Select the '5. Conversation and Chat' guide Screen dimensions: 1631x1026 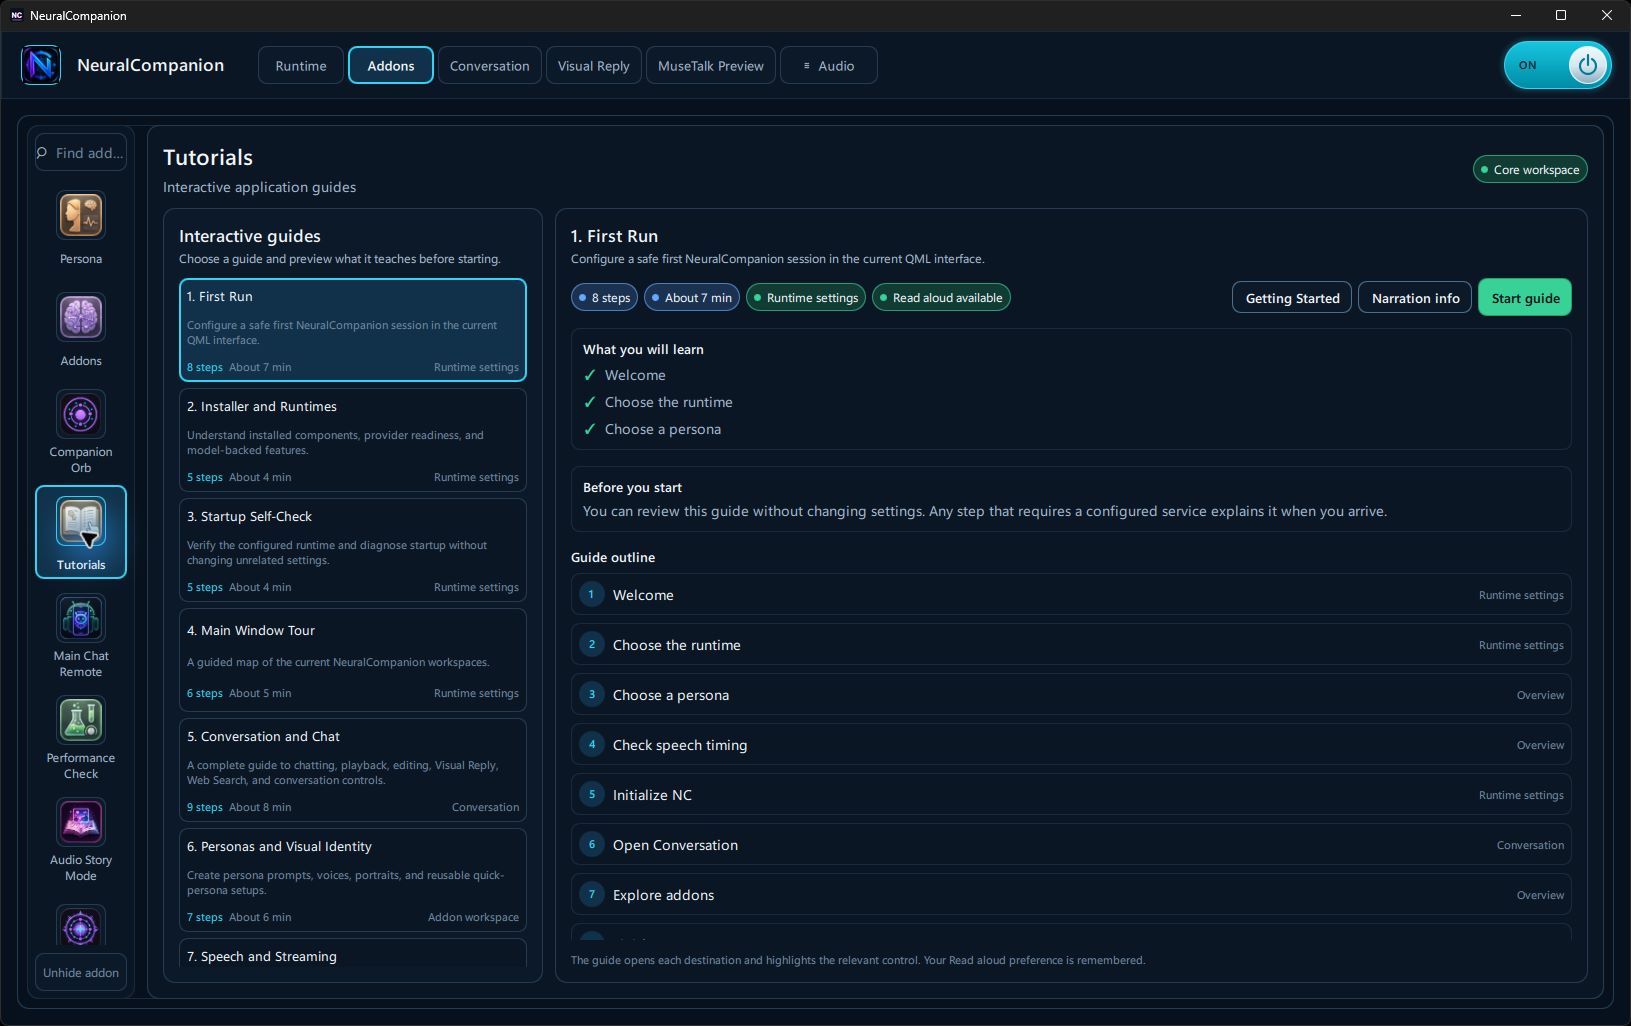(x=353, y=770)
